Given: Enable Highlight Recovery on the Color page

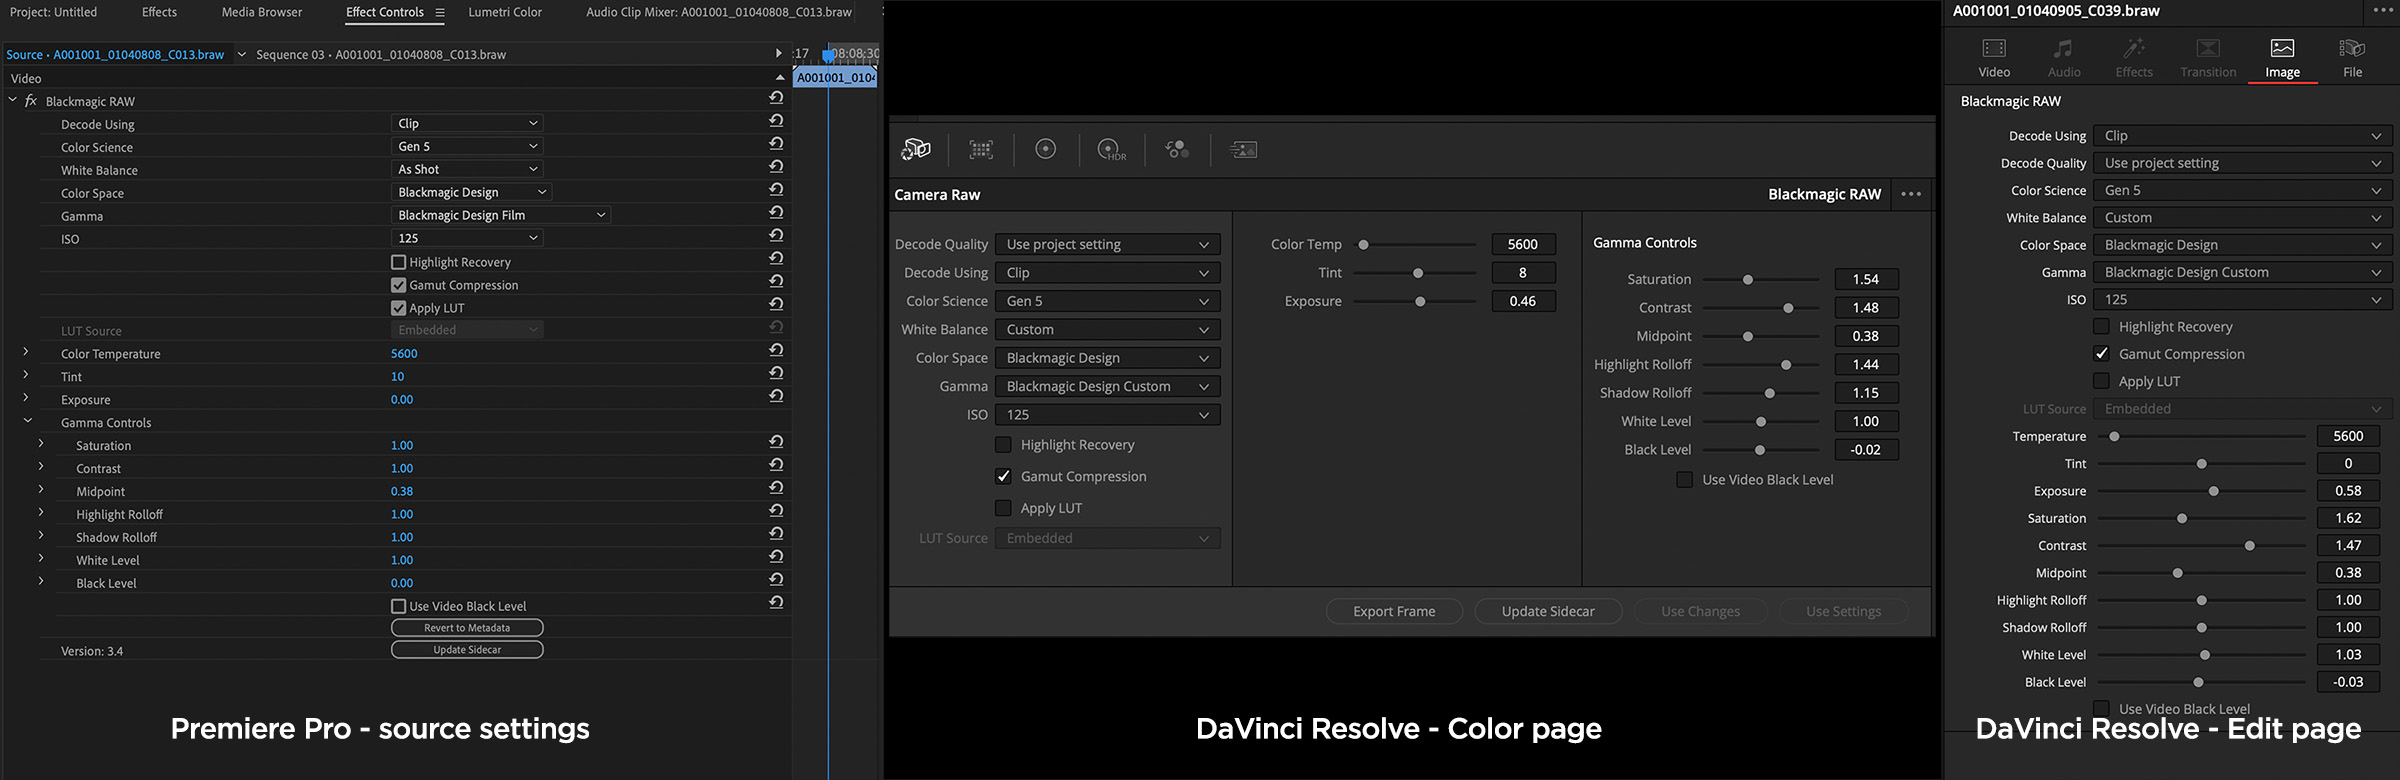Looking at the screenshot, I should [1003, 445].
